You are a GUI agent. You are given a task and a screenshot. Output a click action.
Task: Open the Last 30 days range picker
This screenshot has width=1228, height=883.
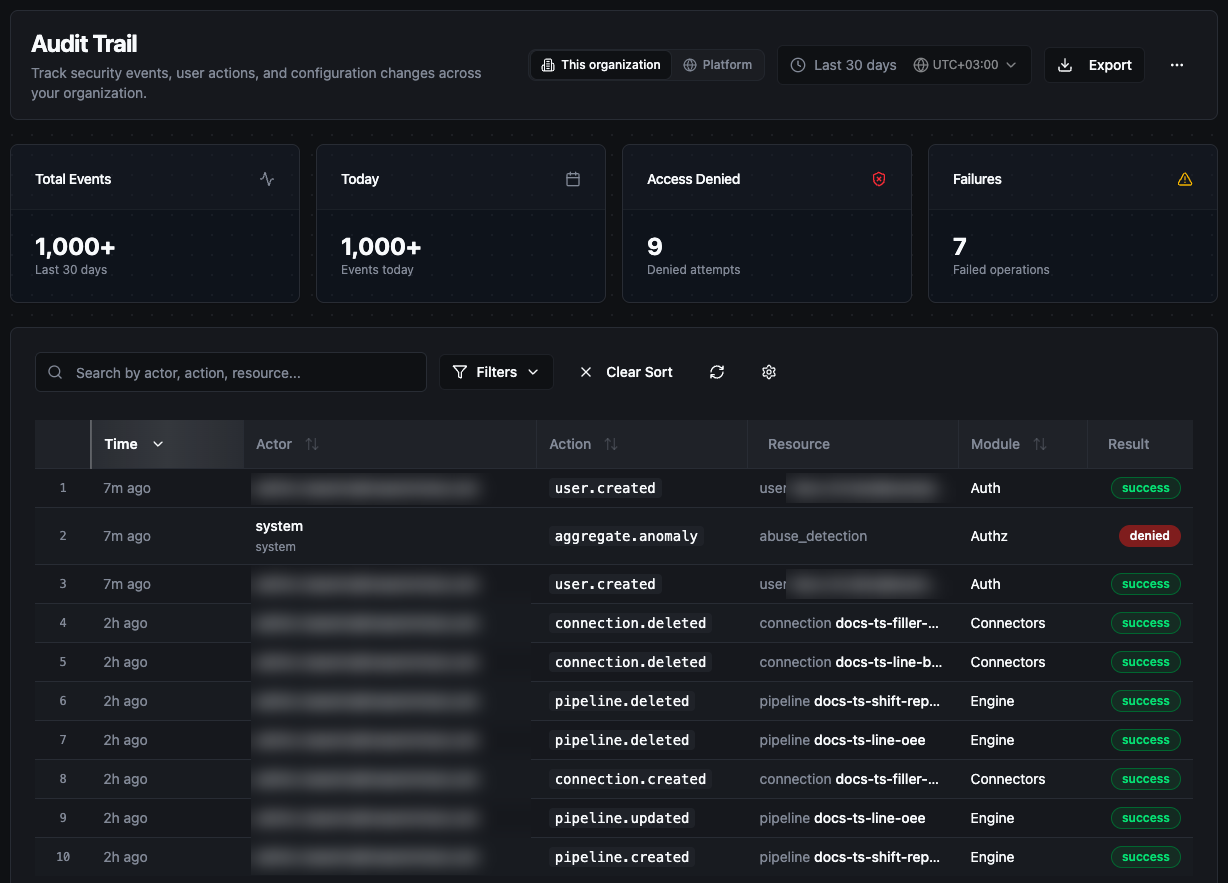pos(843,65)
